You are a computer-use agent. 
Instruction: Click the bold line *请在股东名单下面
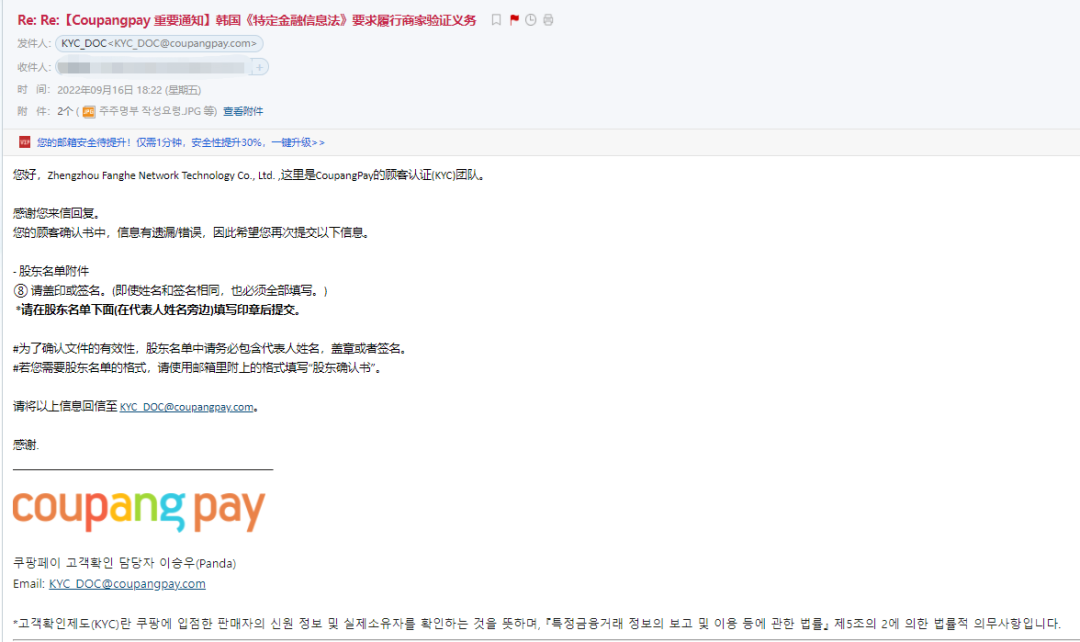click(x=158, y=310)
